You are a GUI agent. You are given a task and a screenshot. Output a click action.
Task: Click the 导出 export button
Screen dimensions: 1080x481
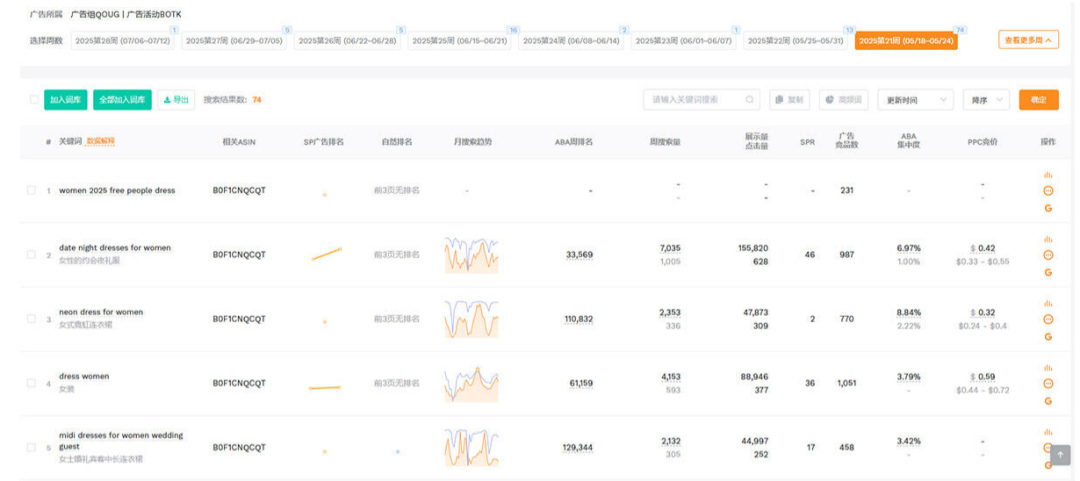pyautogui.click(x=176, y=100)
